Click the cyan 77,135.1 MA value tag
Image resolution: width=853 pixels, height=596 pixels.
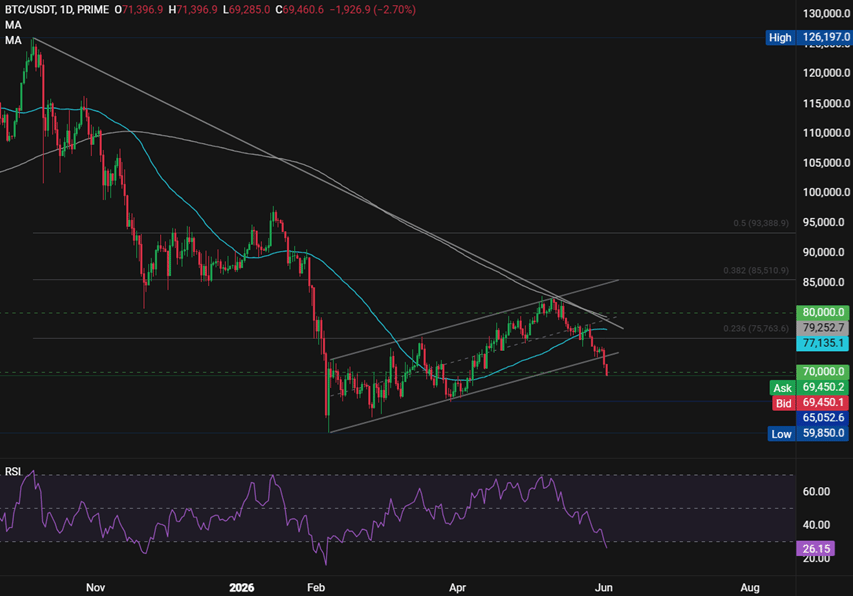pos(823,343)
